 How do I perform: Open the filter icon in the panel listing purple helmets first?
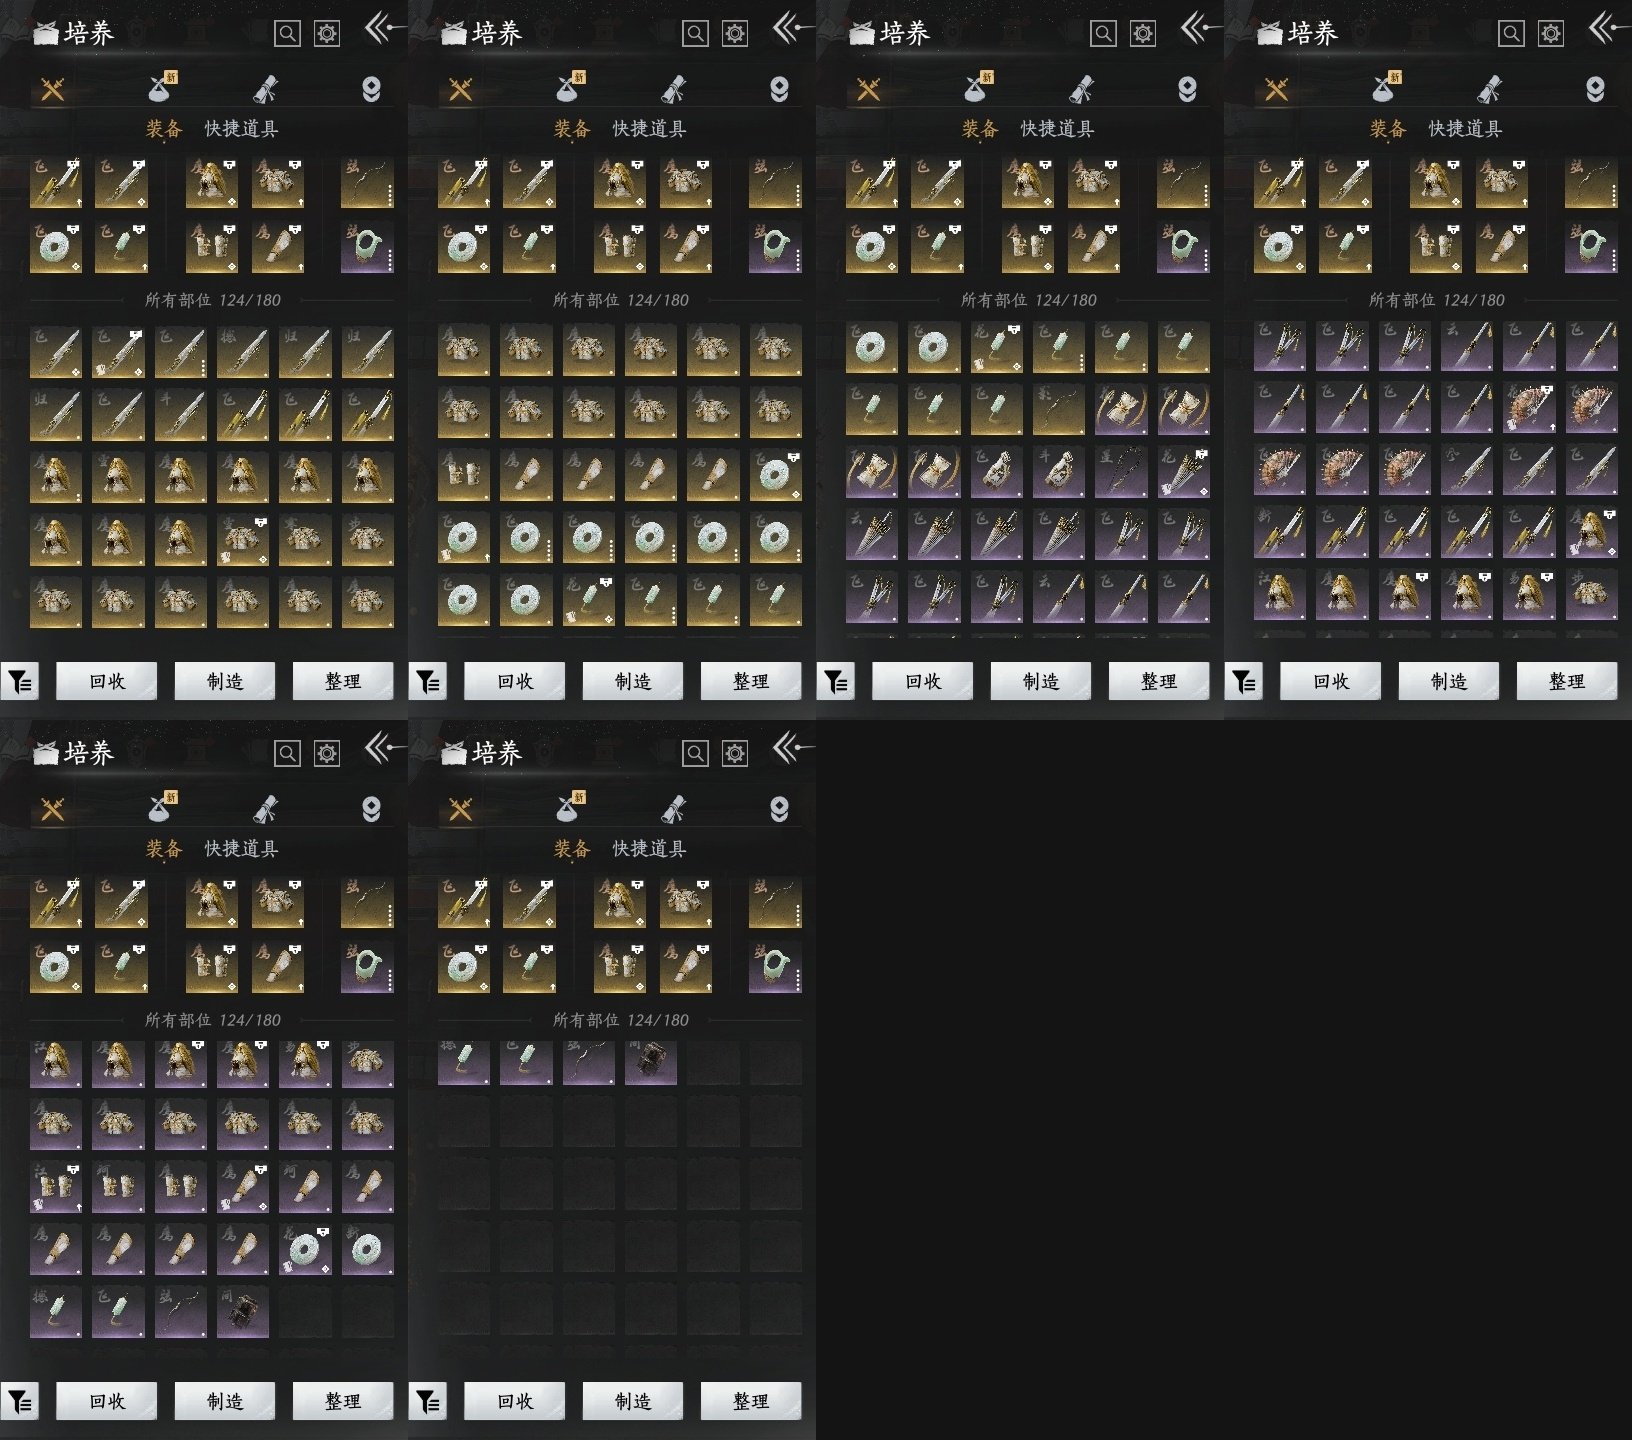19,1402
